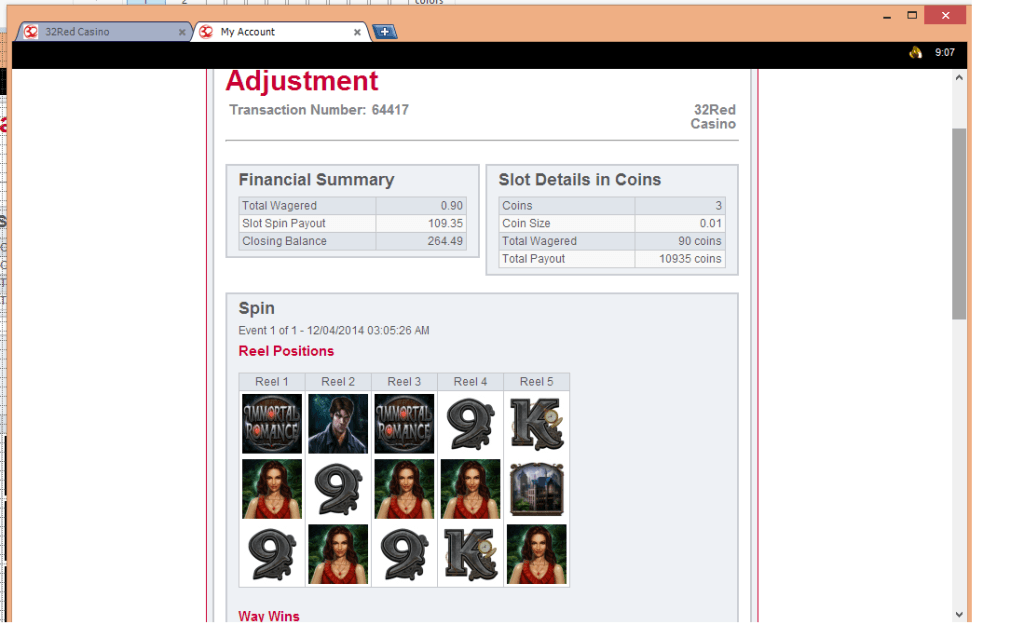Click the 9 symbol in Reel 2 middle row
Screen dimensions: 1024x638
(x=338, y=488)
